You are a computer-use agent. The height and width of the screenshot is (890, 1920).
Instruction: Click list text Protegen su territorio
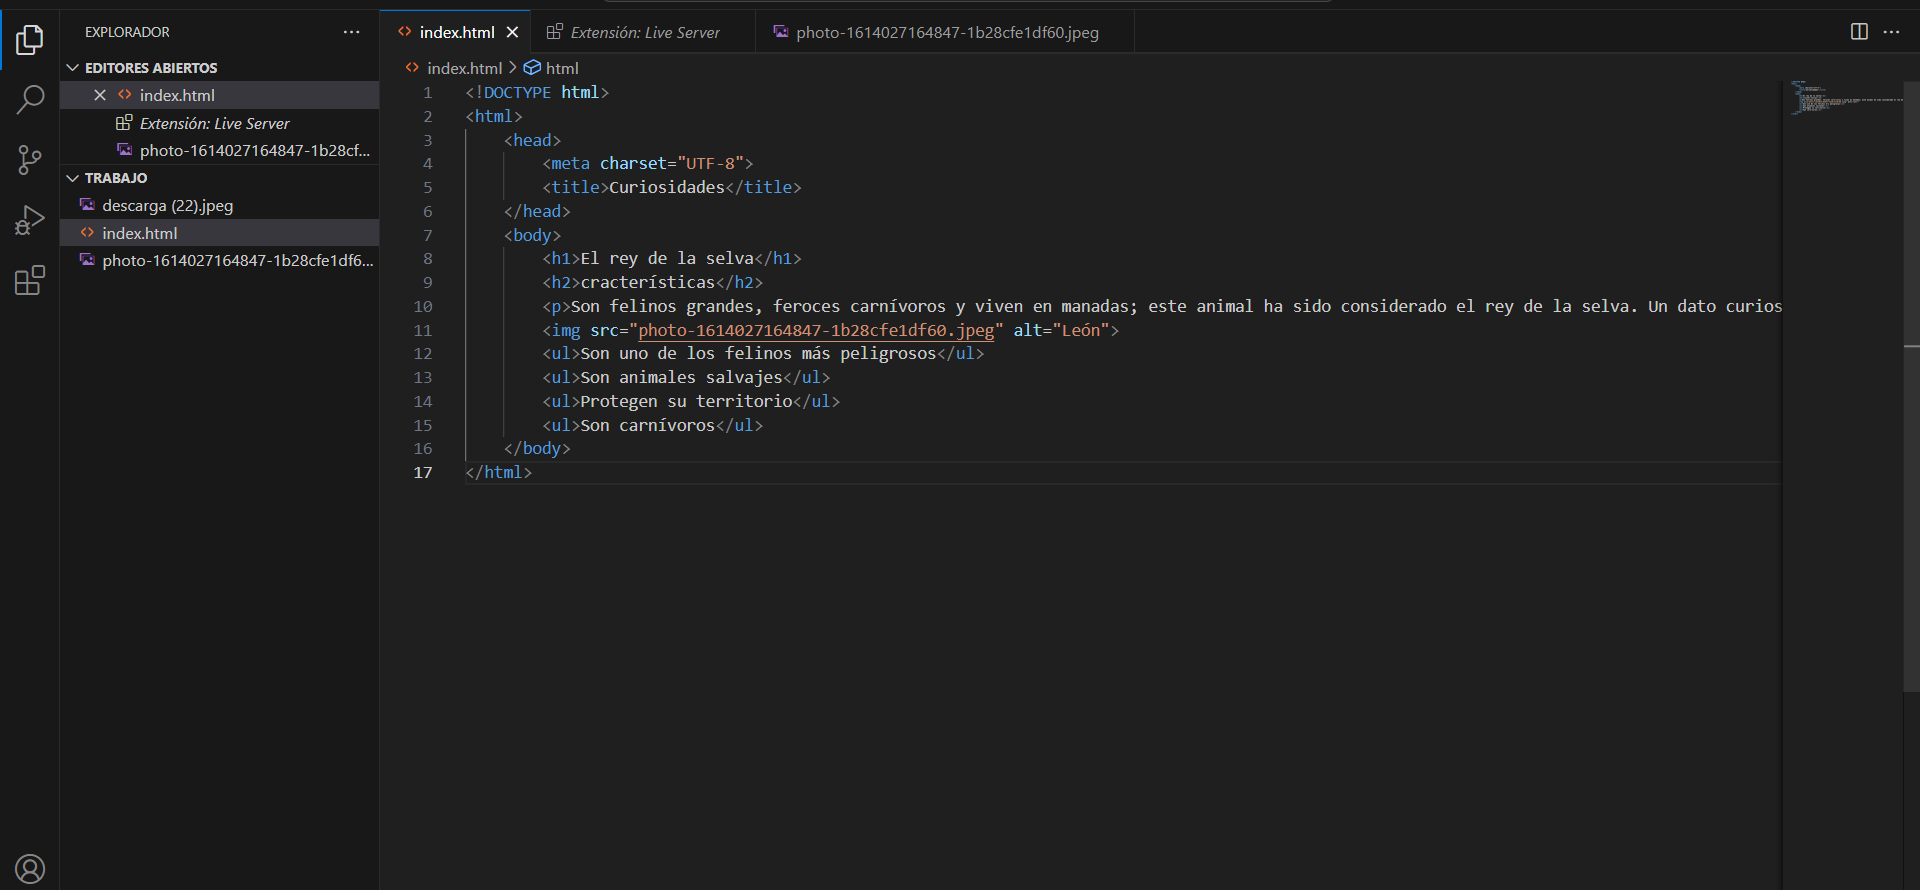coord(686,401)
